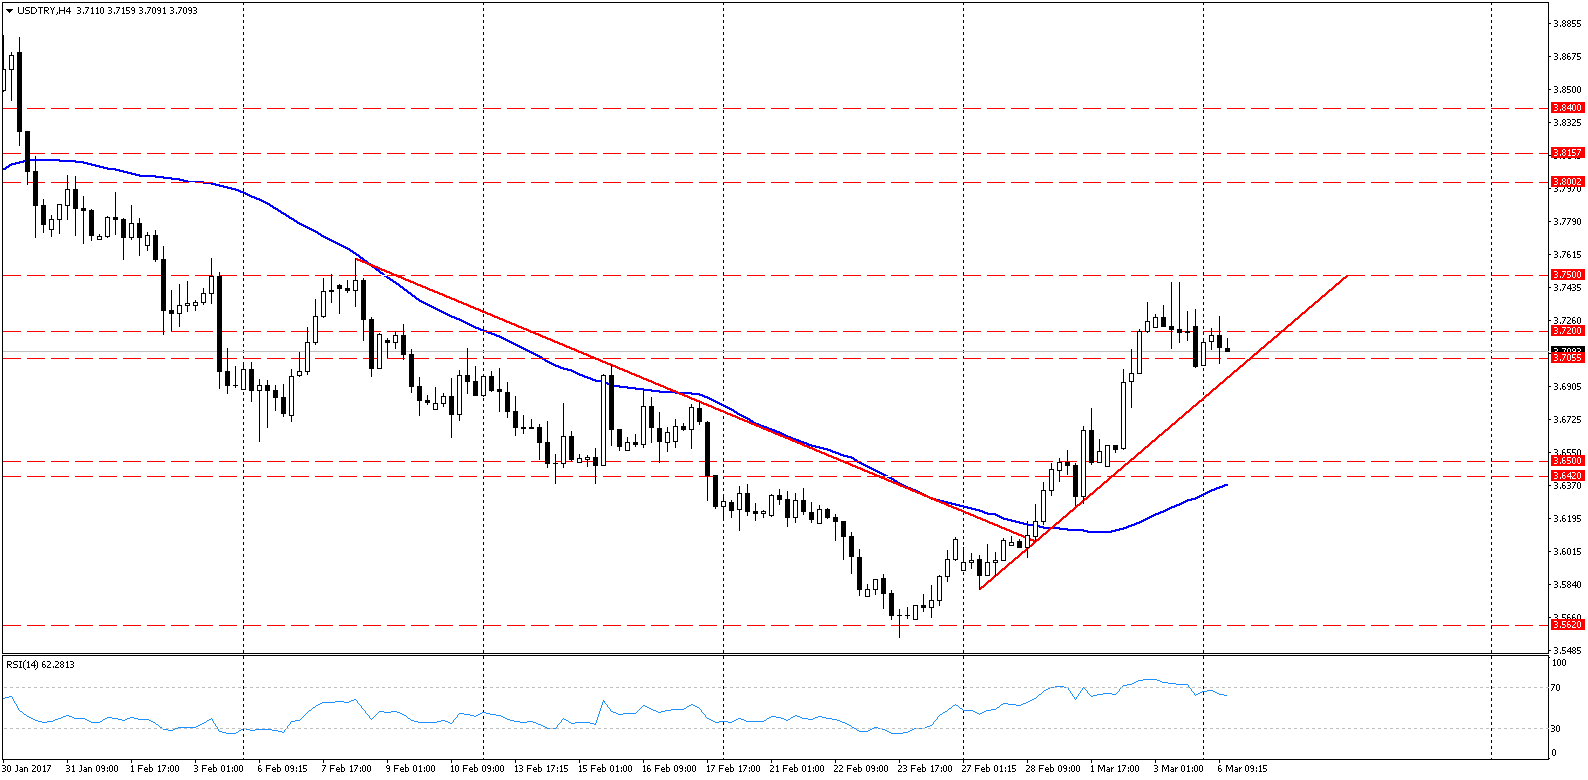Click the 9 Feb 01:00 time label

pos(411,769)
